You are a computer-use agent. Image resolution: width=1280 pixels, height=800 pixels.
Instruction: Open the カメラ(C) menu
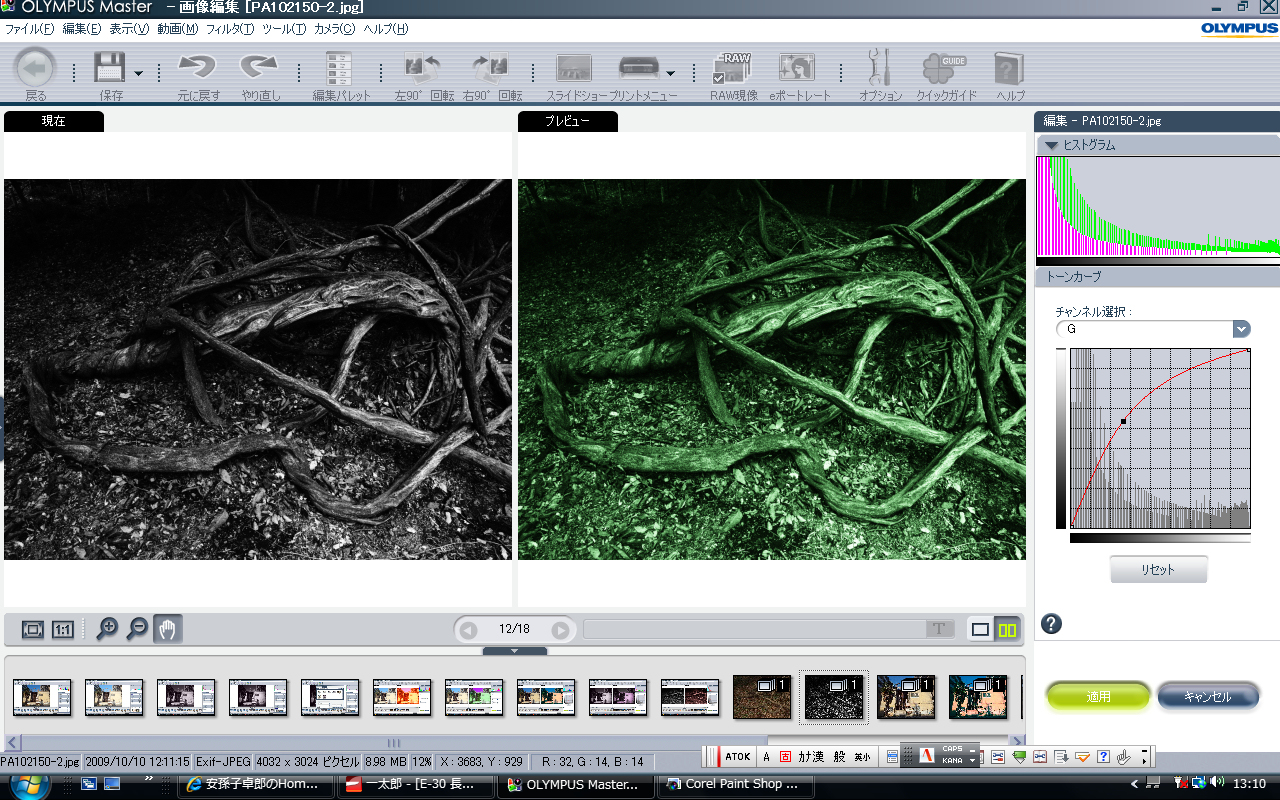[334, 29]
